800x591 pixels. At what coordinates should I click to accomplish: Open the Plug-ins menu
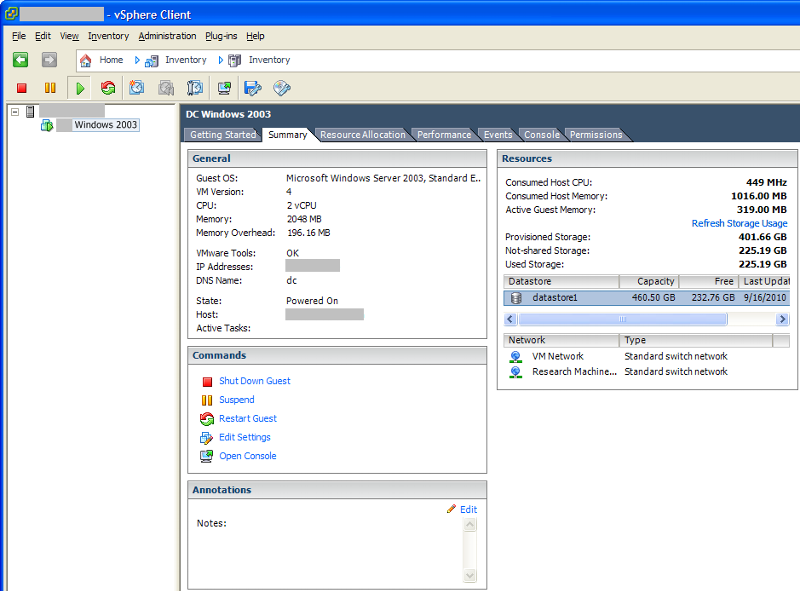222,36
